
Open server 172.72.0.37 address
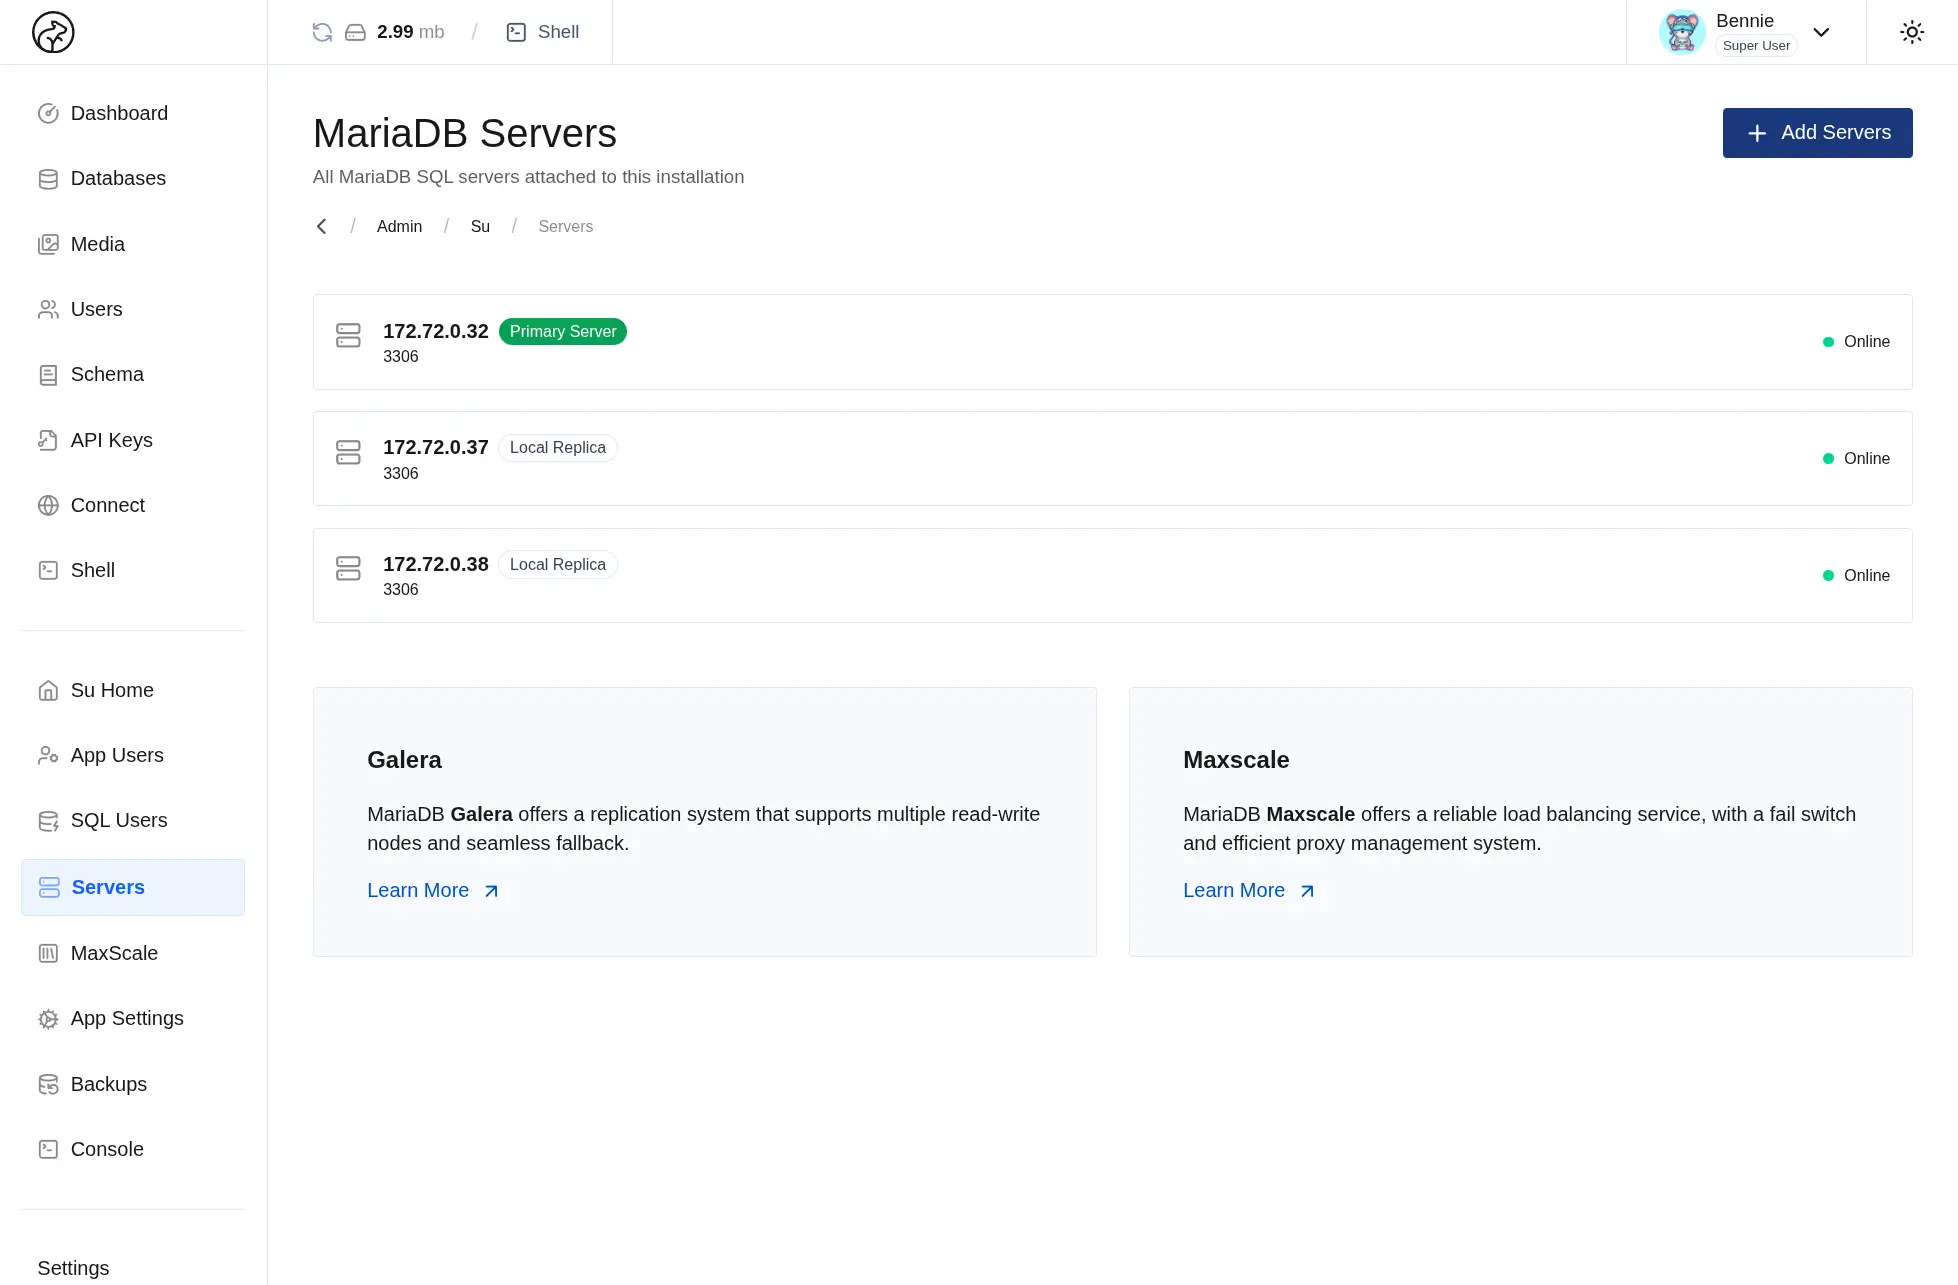(x=436, y=447)
